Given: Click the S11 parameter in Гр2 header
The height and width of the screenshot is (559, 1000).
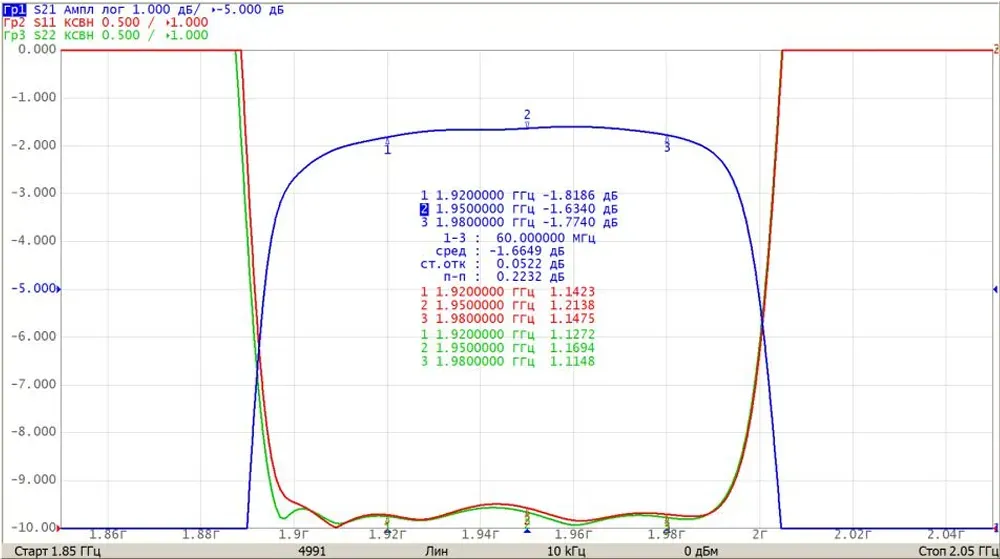Looking at the screenshot, I should [x=45, y=22].
